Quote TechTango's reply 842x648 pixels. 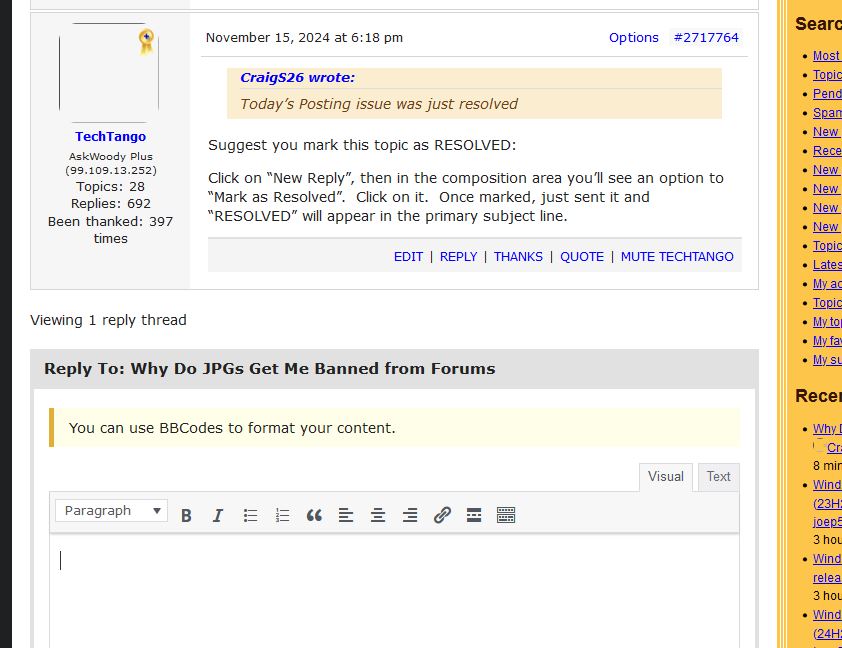[581, 256]
